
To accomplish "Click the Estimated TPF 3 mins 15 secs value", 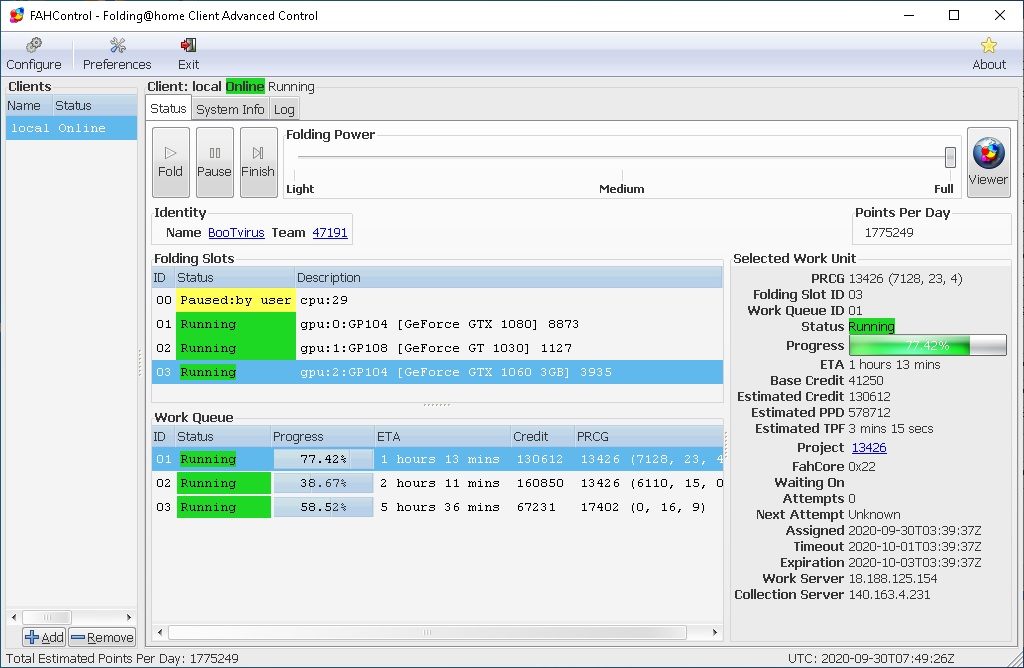I will (890, 429).
